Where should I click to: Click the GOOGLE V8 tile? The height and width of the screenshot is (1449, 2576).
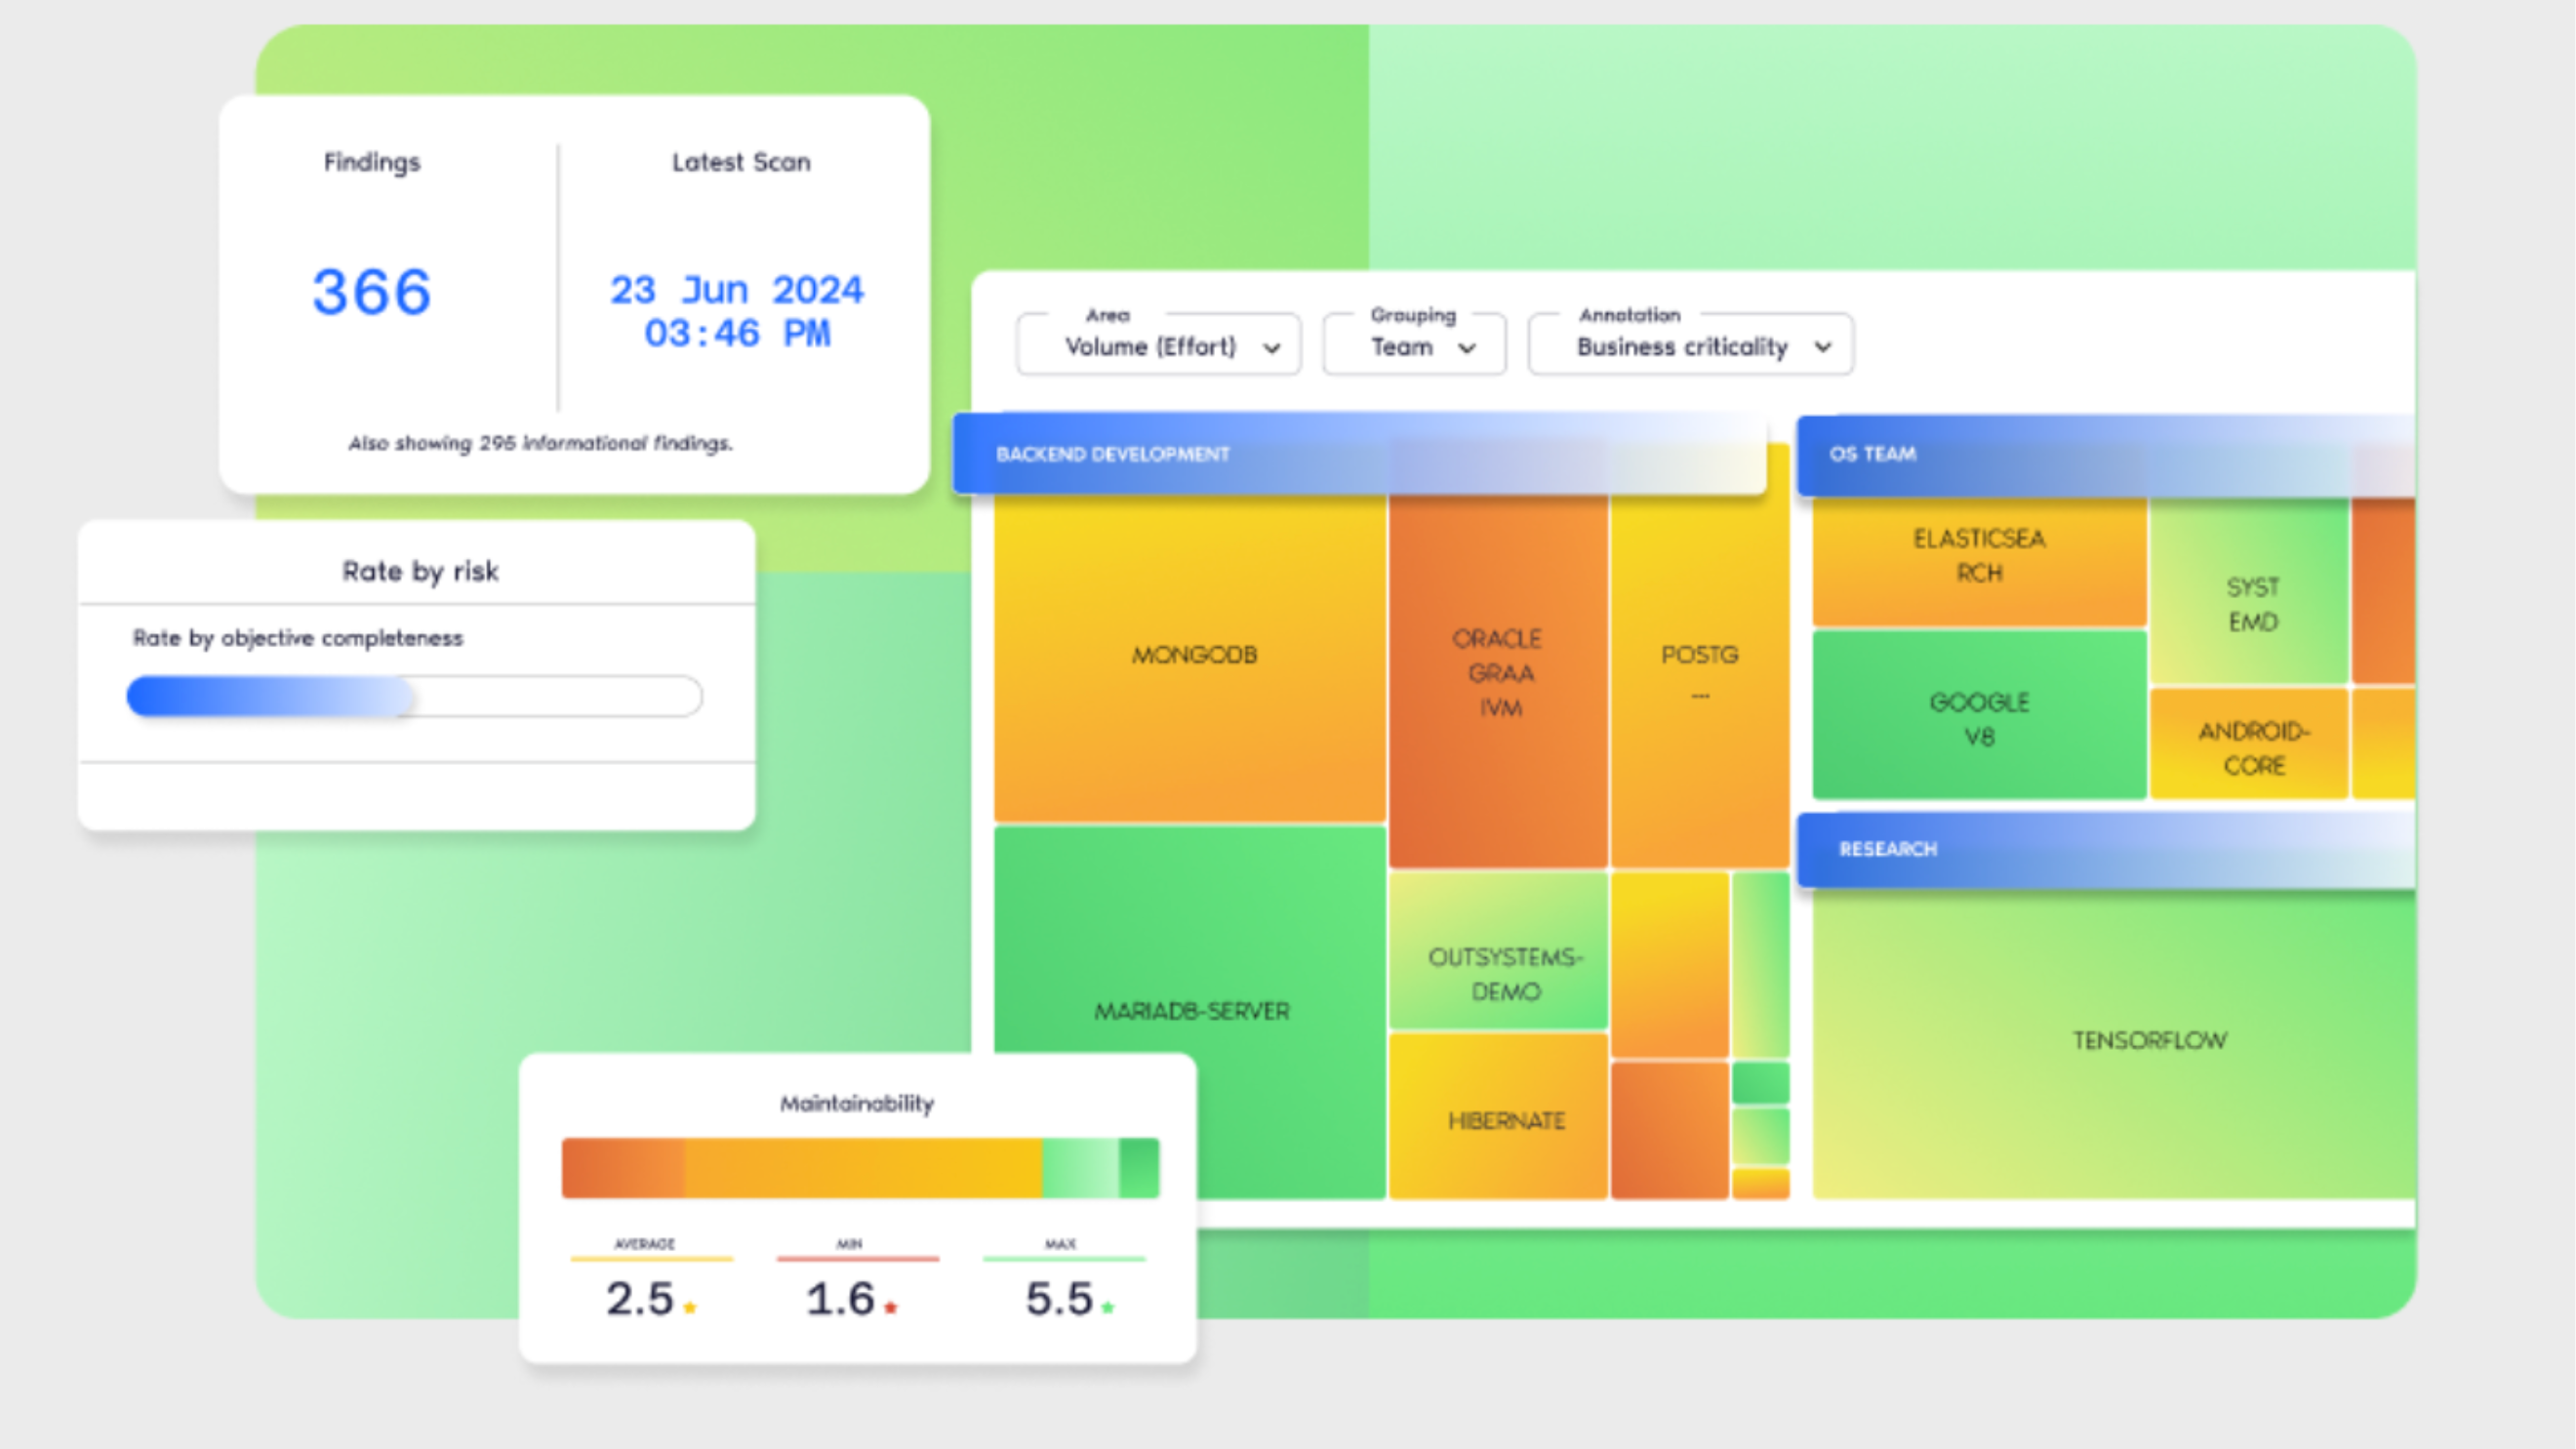[1979, 714]
